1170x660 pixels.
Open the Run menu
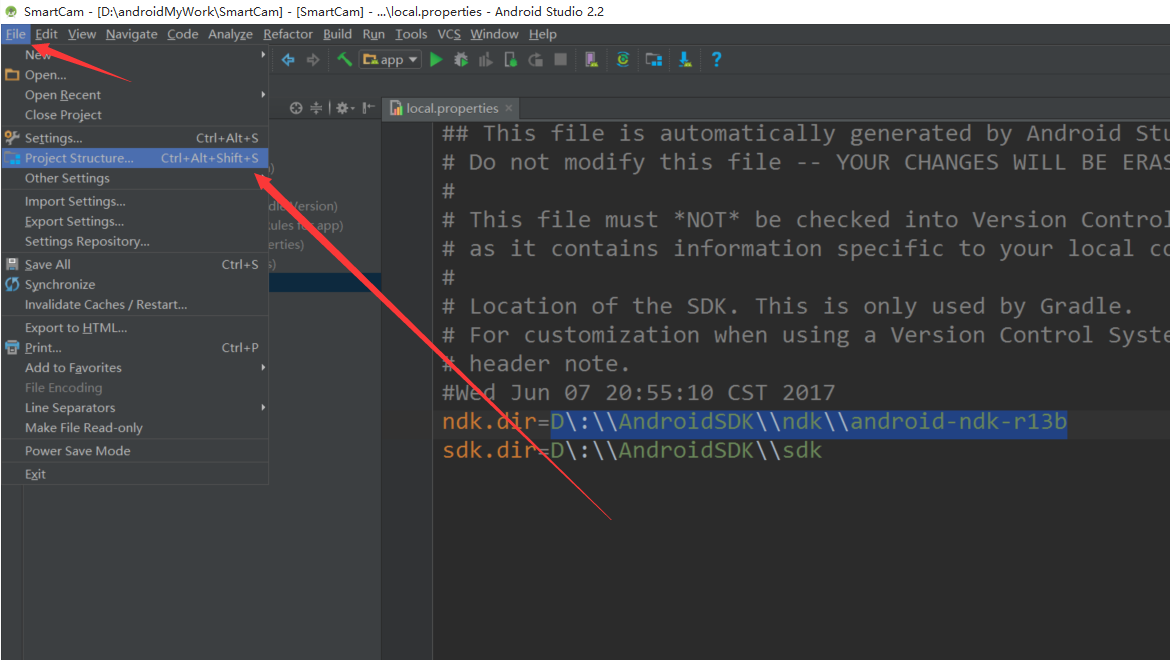(x=374, y=34)
